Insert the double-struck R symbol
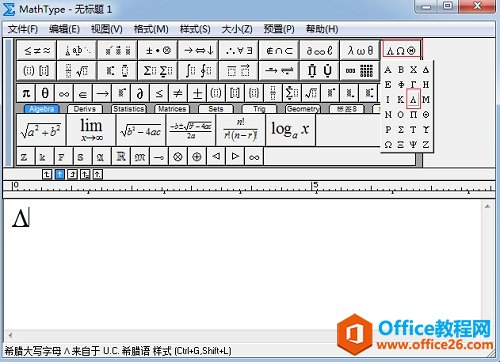 coord(121,156)
